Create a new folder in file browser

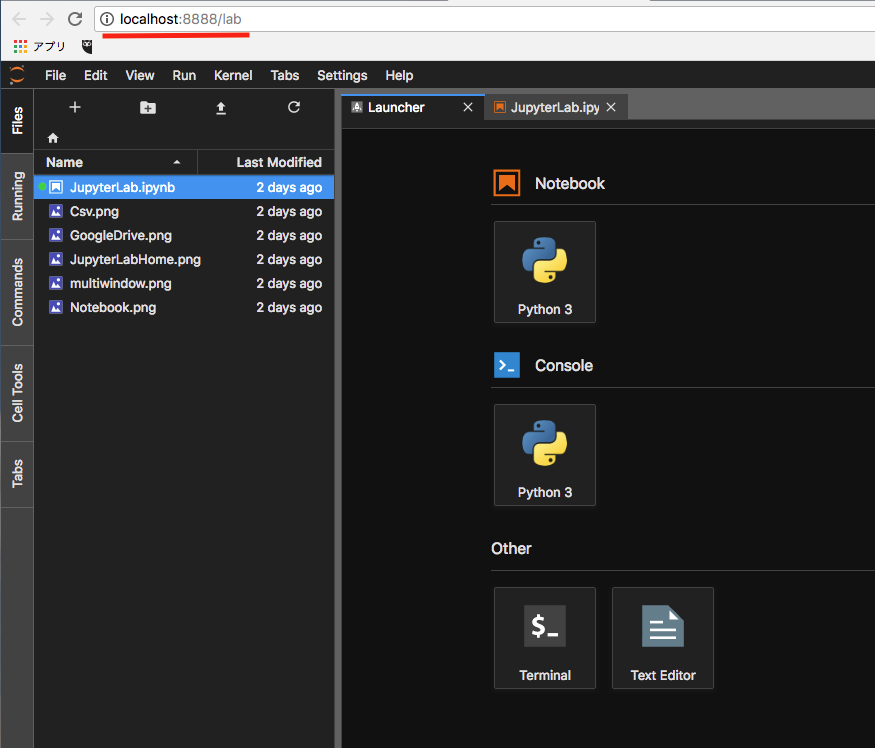(148, 107)
